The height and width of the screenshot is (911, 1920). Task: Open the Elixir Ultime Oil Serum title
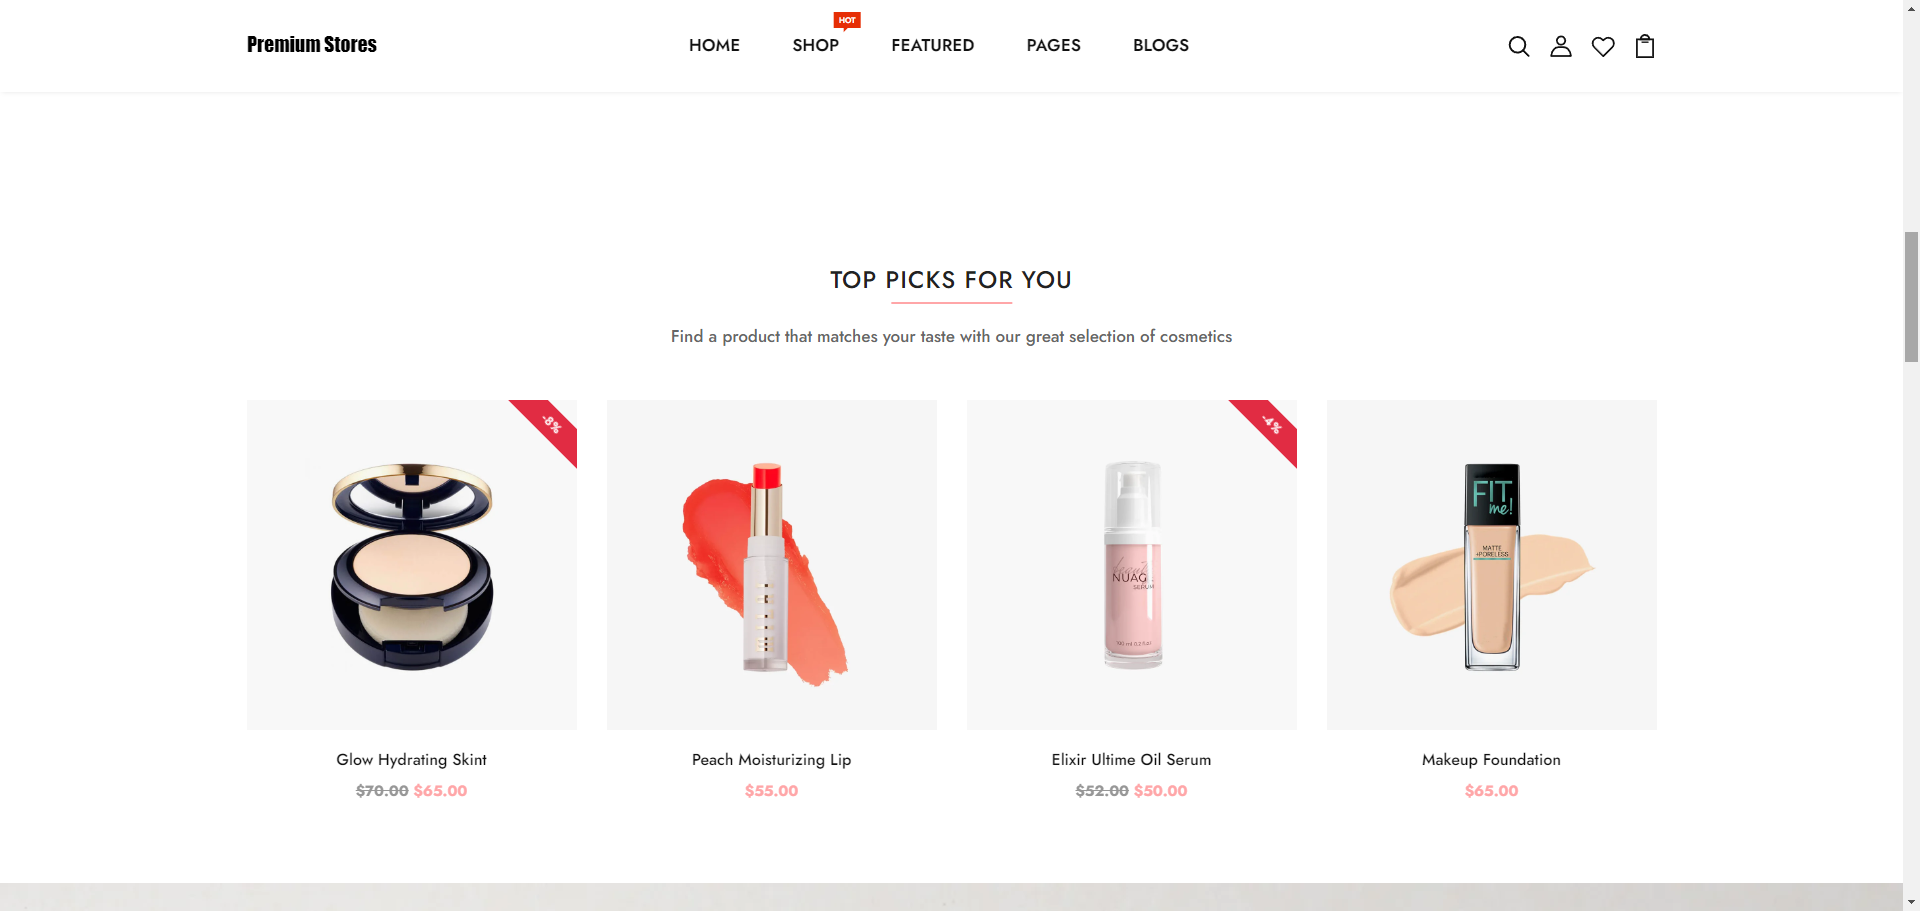[x=1131, y=760]
